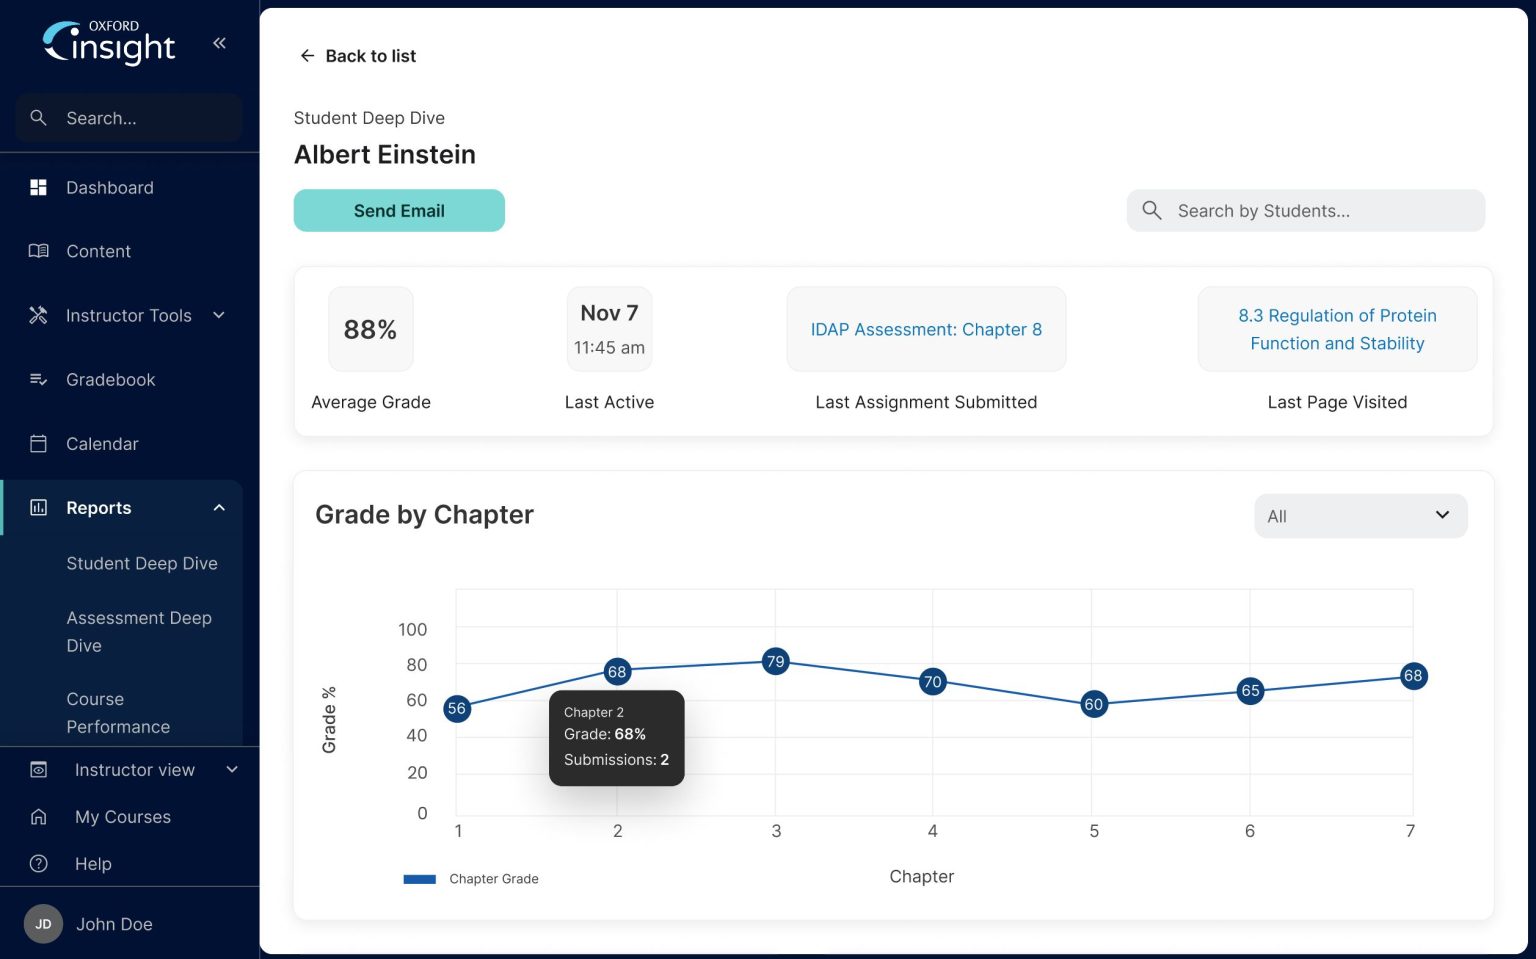Open the Course Performance report
This screenshot has height=959, width=1536.
(x=119, y=712)
